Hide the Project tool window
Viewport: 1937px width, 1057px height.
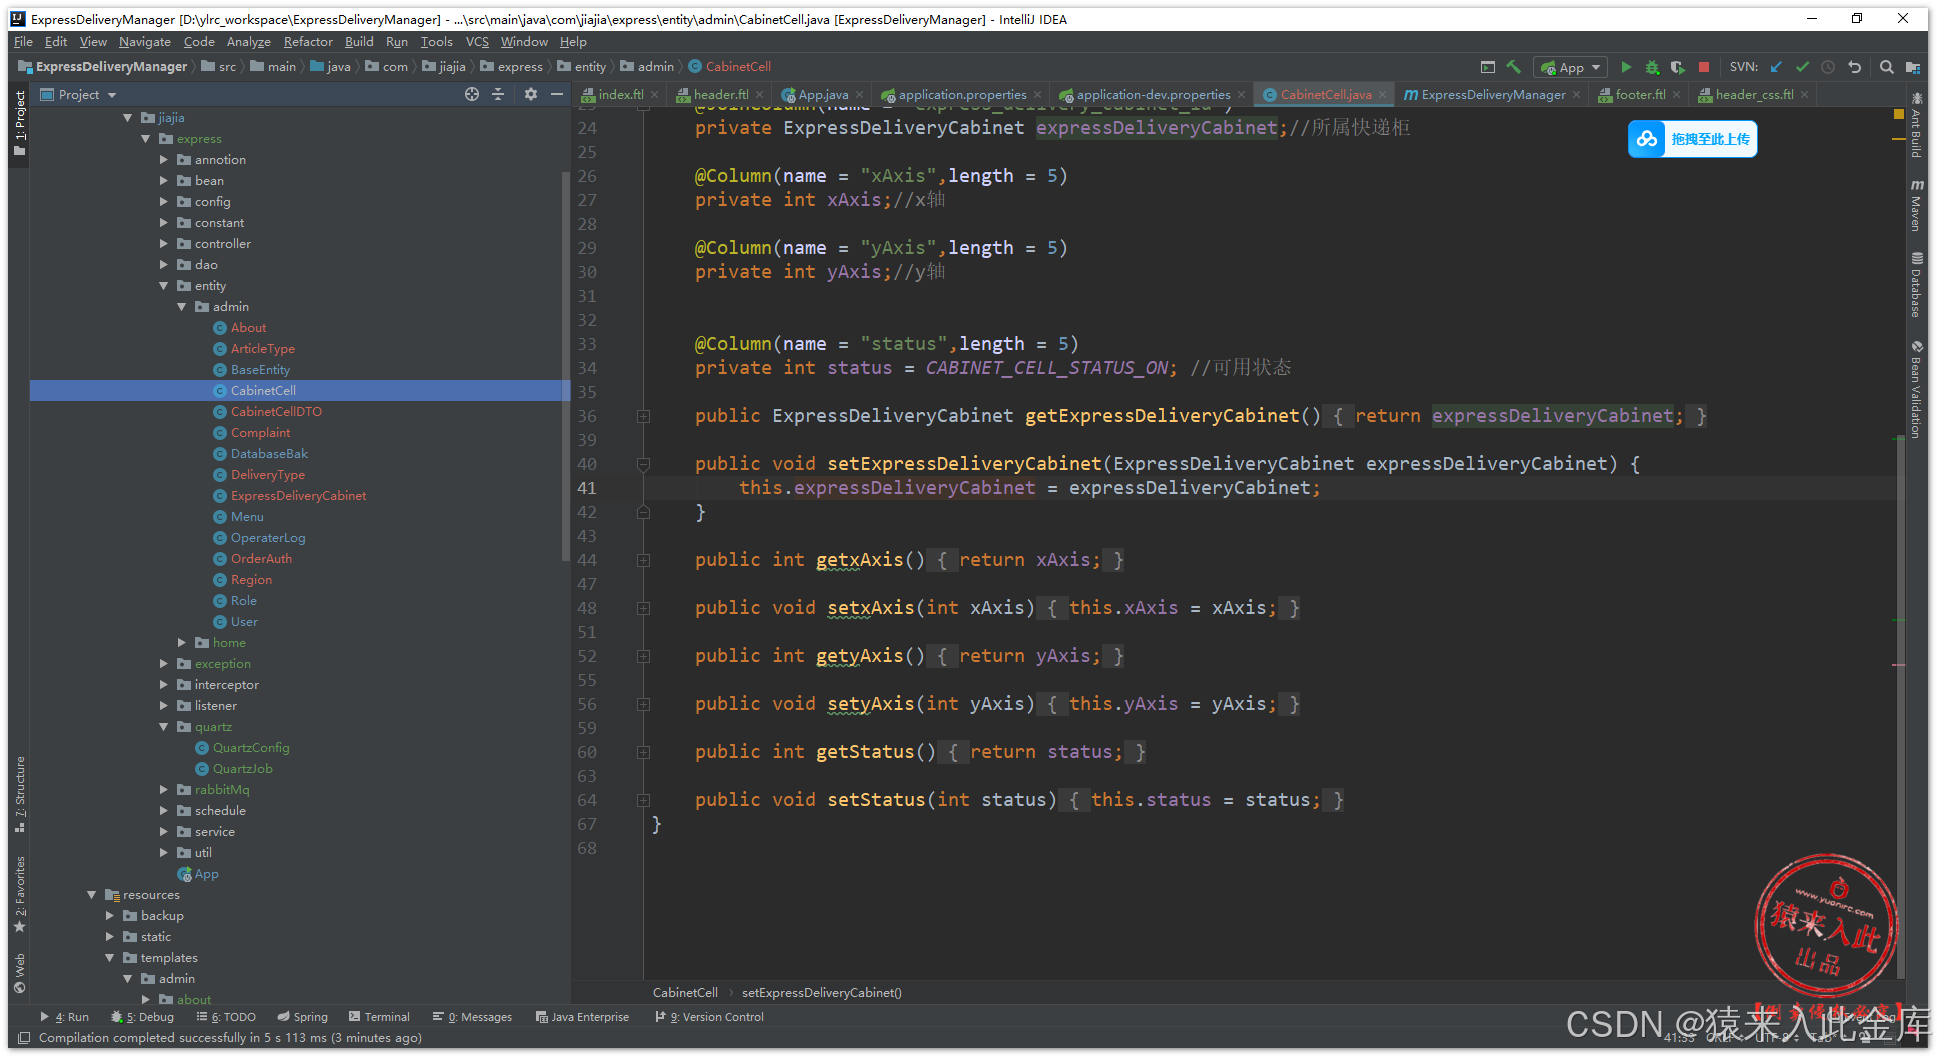[x=557, y=94]
